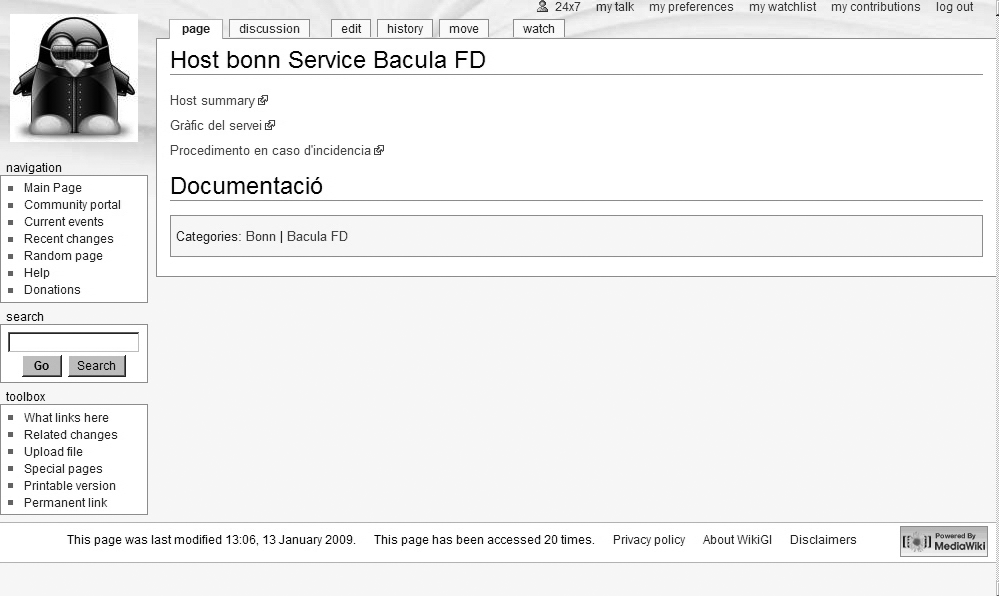Screen dimensions: 999x596
Task: Open the edit tab
Action: (x=351, y=29)
